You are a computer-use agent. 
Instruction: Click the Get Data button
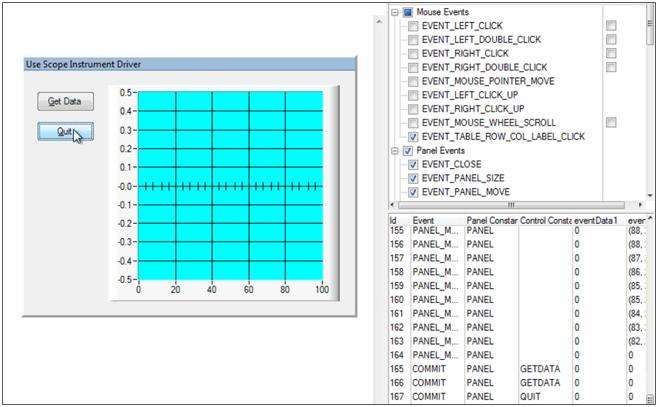65,101
